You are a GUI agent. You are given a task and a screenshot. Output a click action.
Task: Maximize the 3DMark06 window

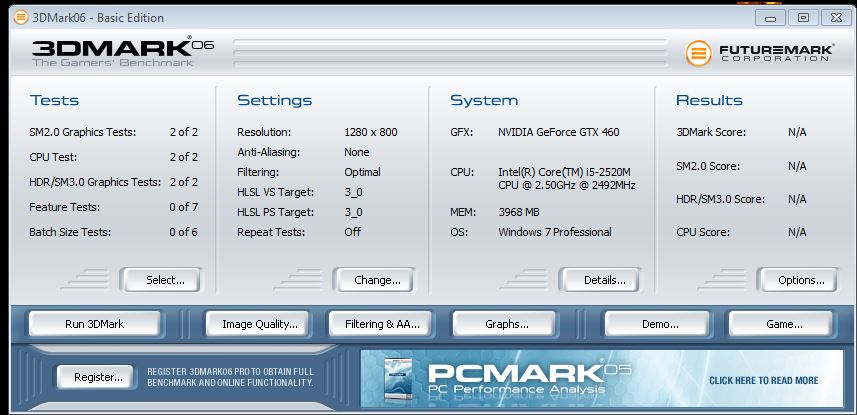(x=803, y=17)
